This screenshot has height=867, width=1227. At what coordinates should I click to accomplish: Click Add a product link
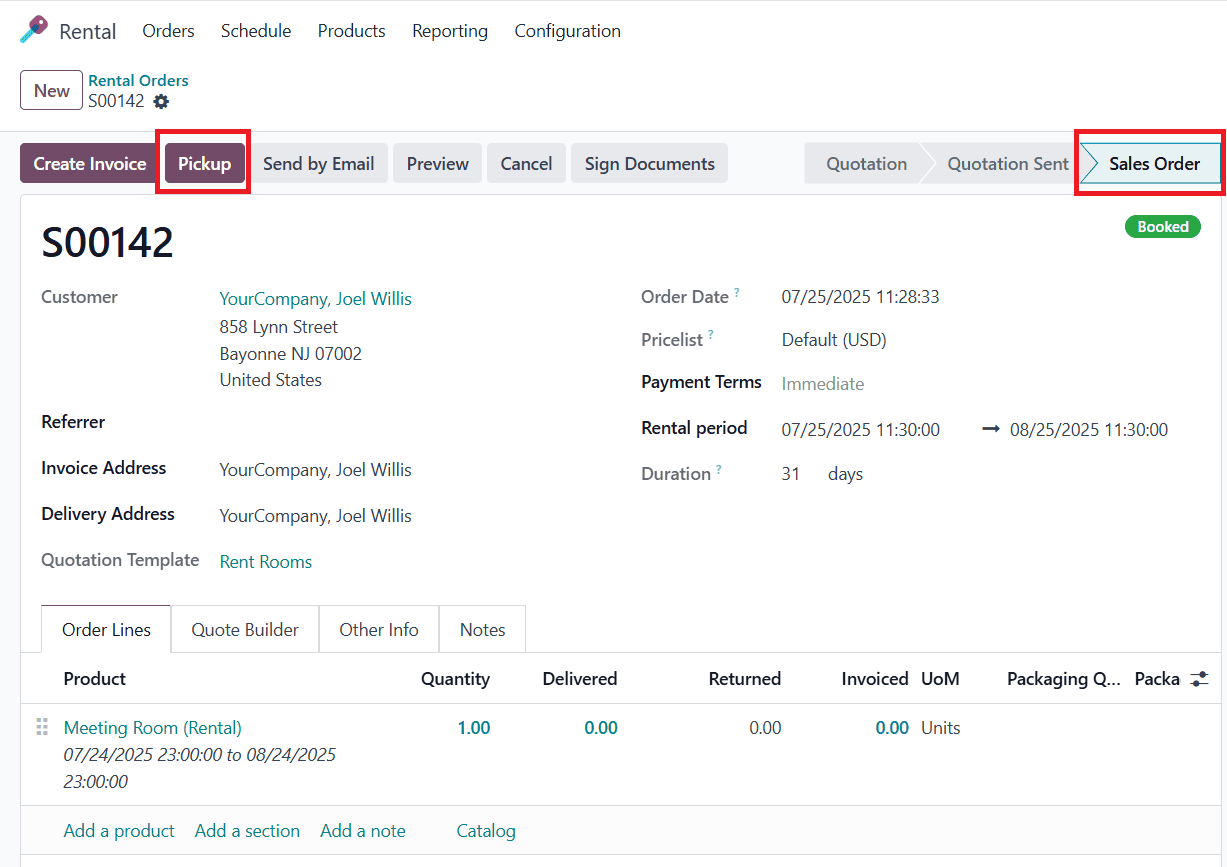tap(119, 831)
